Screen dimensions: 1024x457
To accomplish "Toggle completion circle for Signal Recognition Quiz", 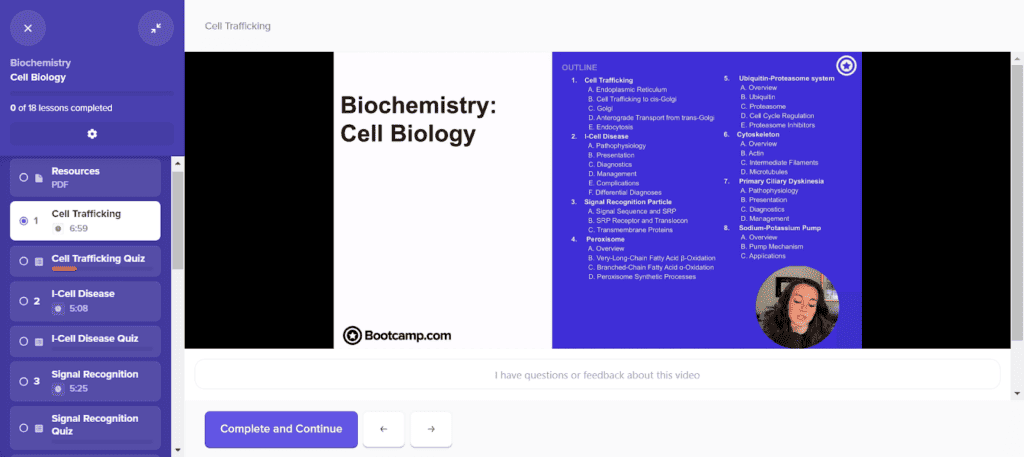I will pos(24,428).
